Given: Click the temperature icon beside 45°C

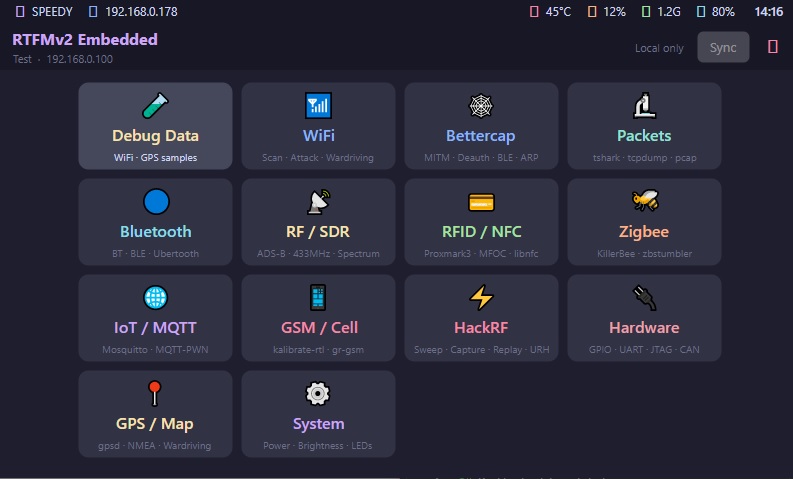Looking at the screenshot, I should (x=534, y=12).
